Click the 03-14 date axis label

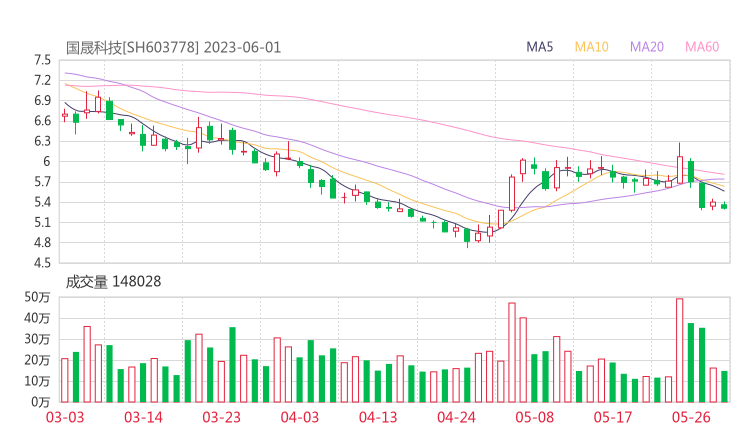click(143, 417)
